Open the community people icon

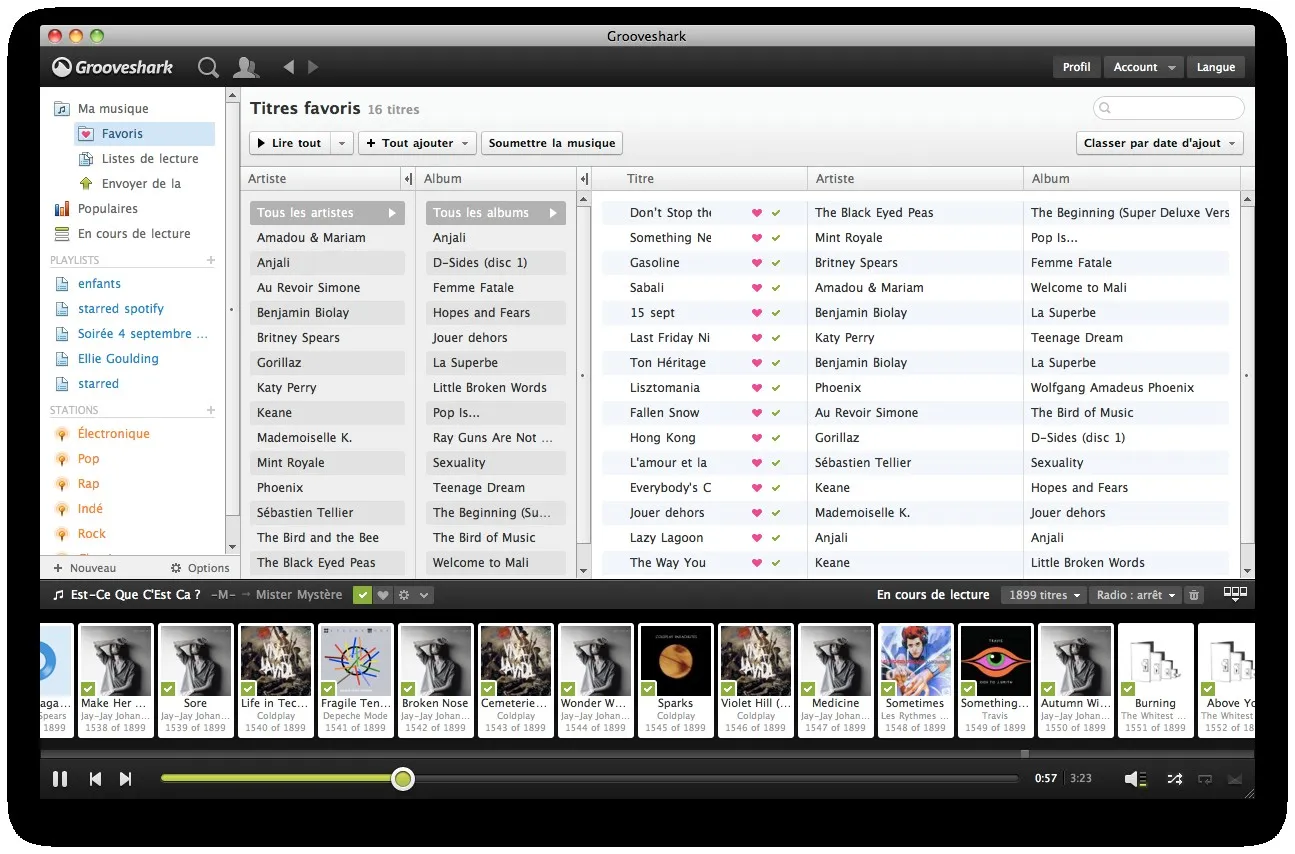[x=245, y=67]
